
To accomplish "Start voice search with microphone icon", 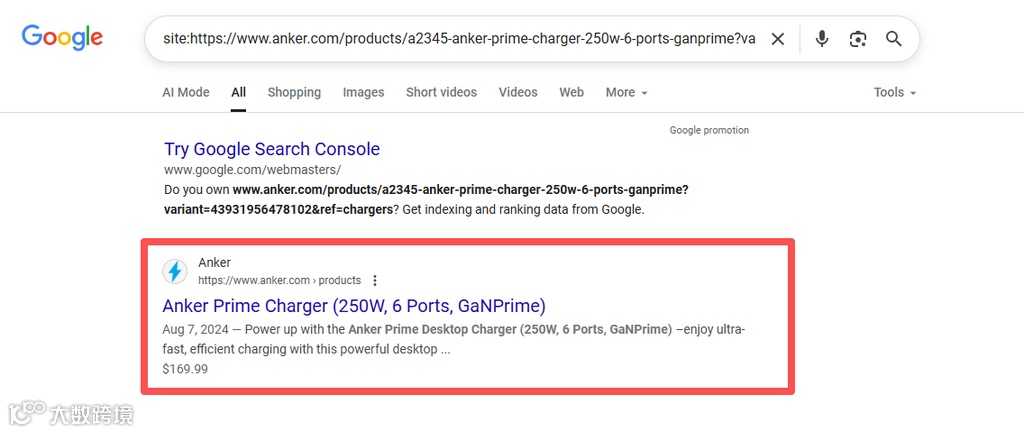I will (x=822, y=39).
